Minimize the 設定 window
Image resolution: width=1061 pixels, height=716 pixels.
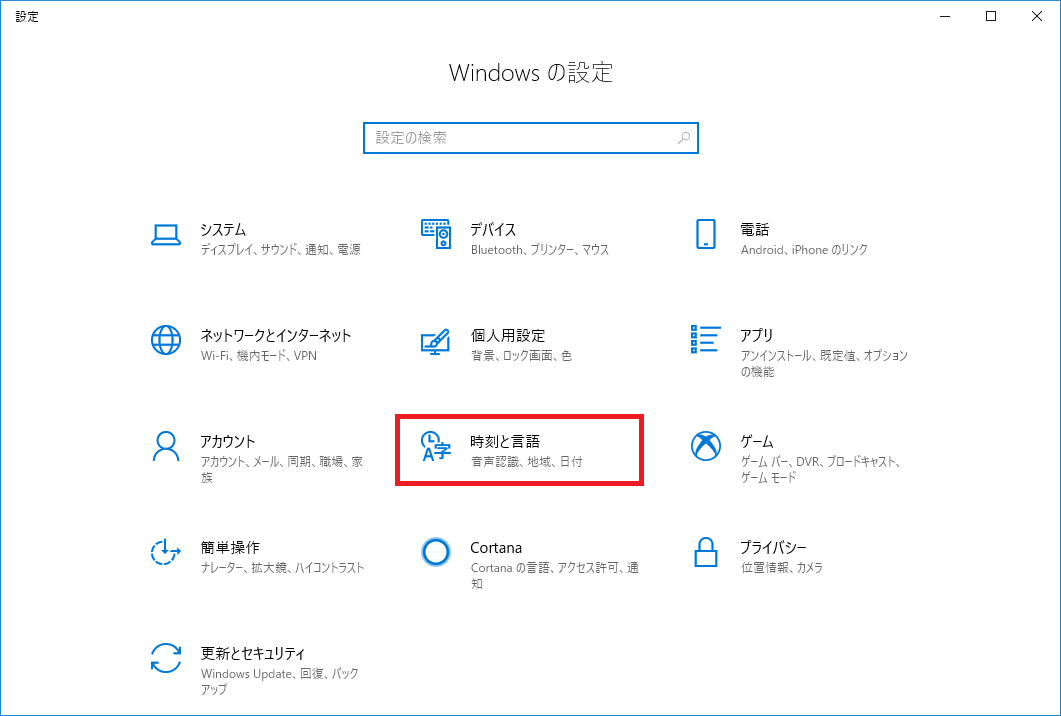[945, 16]
